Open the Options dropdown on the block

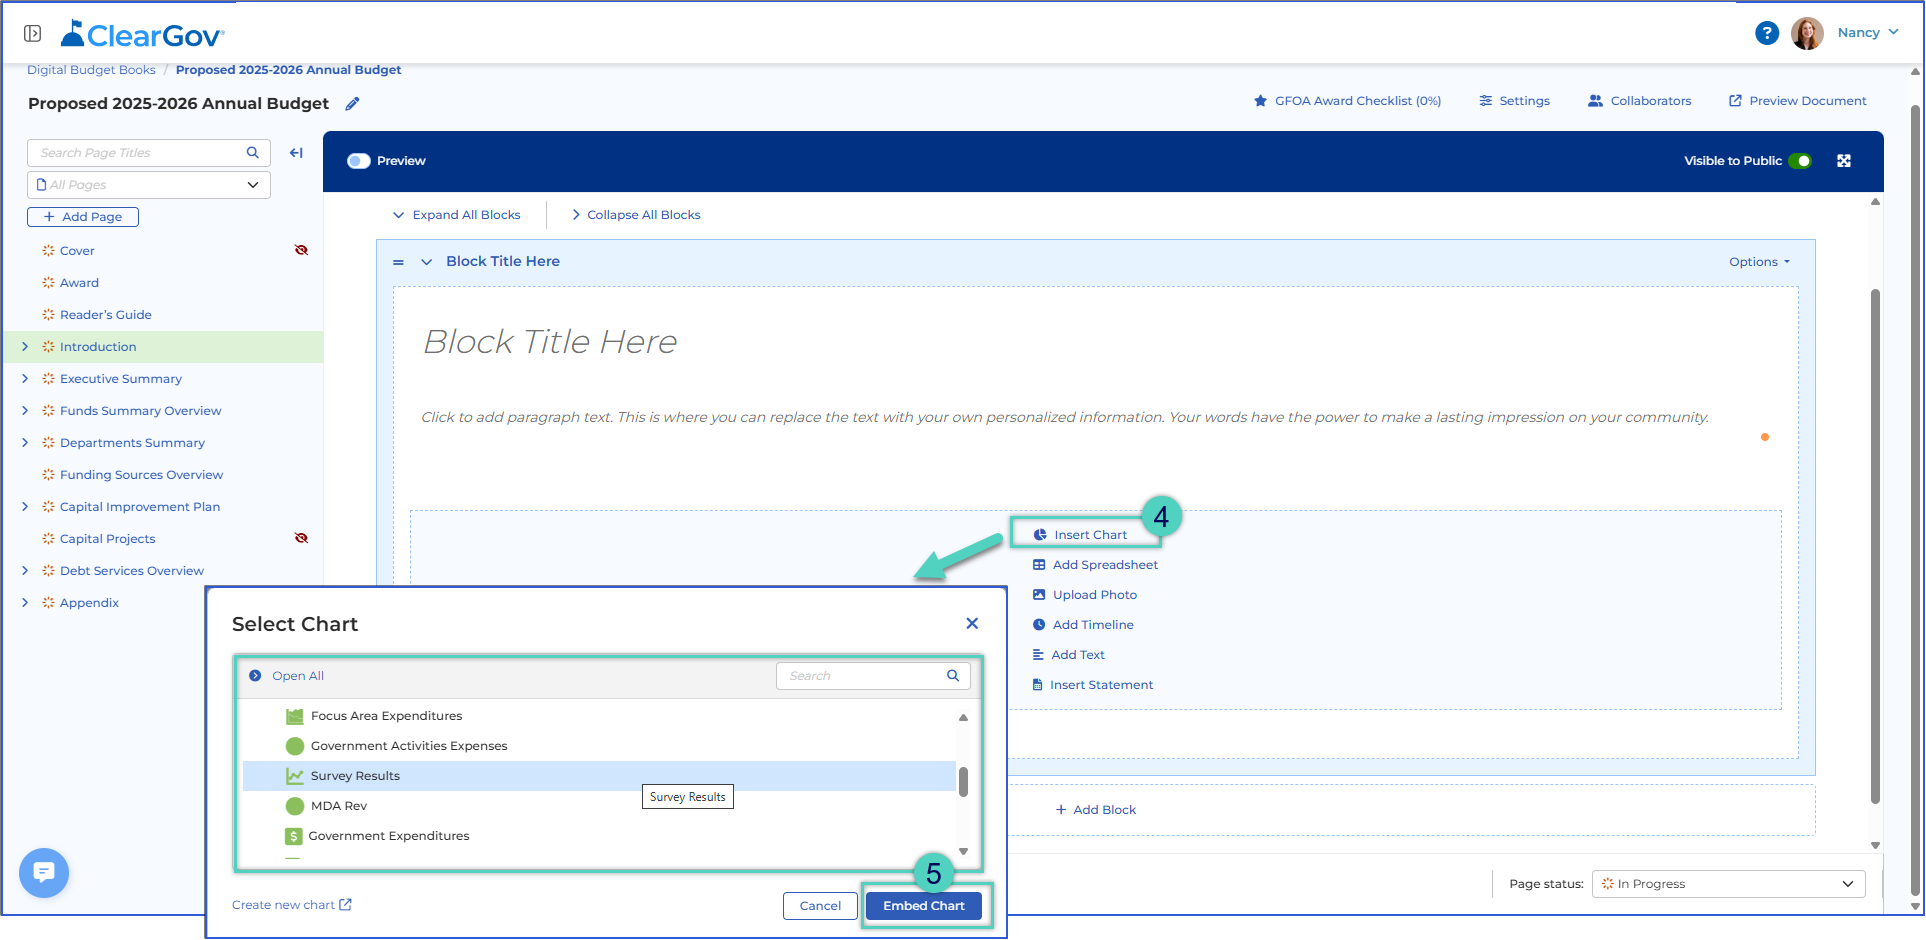[1759, 262]
